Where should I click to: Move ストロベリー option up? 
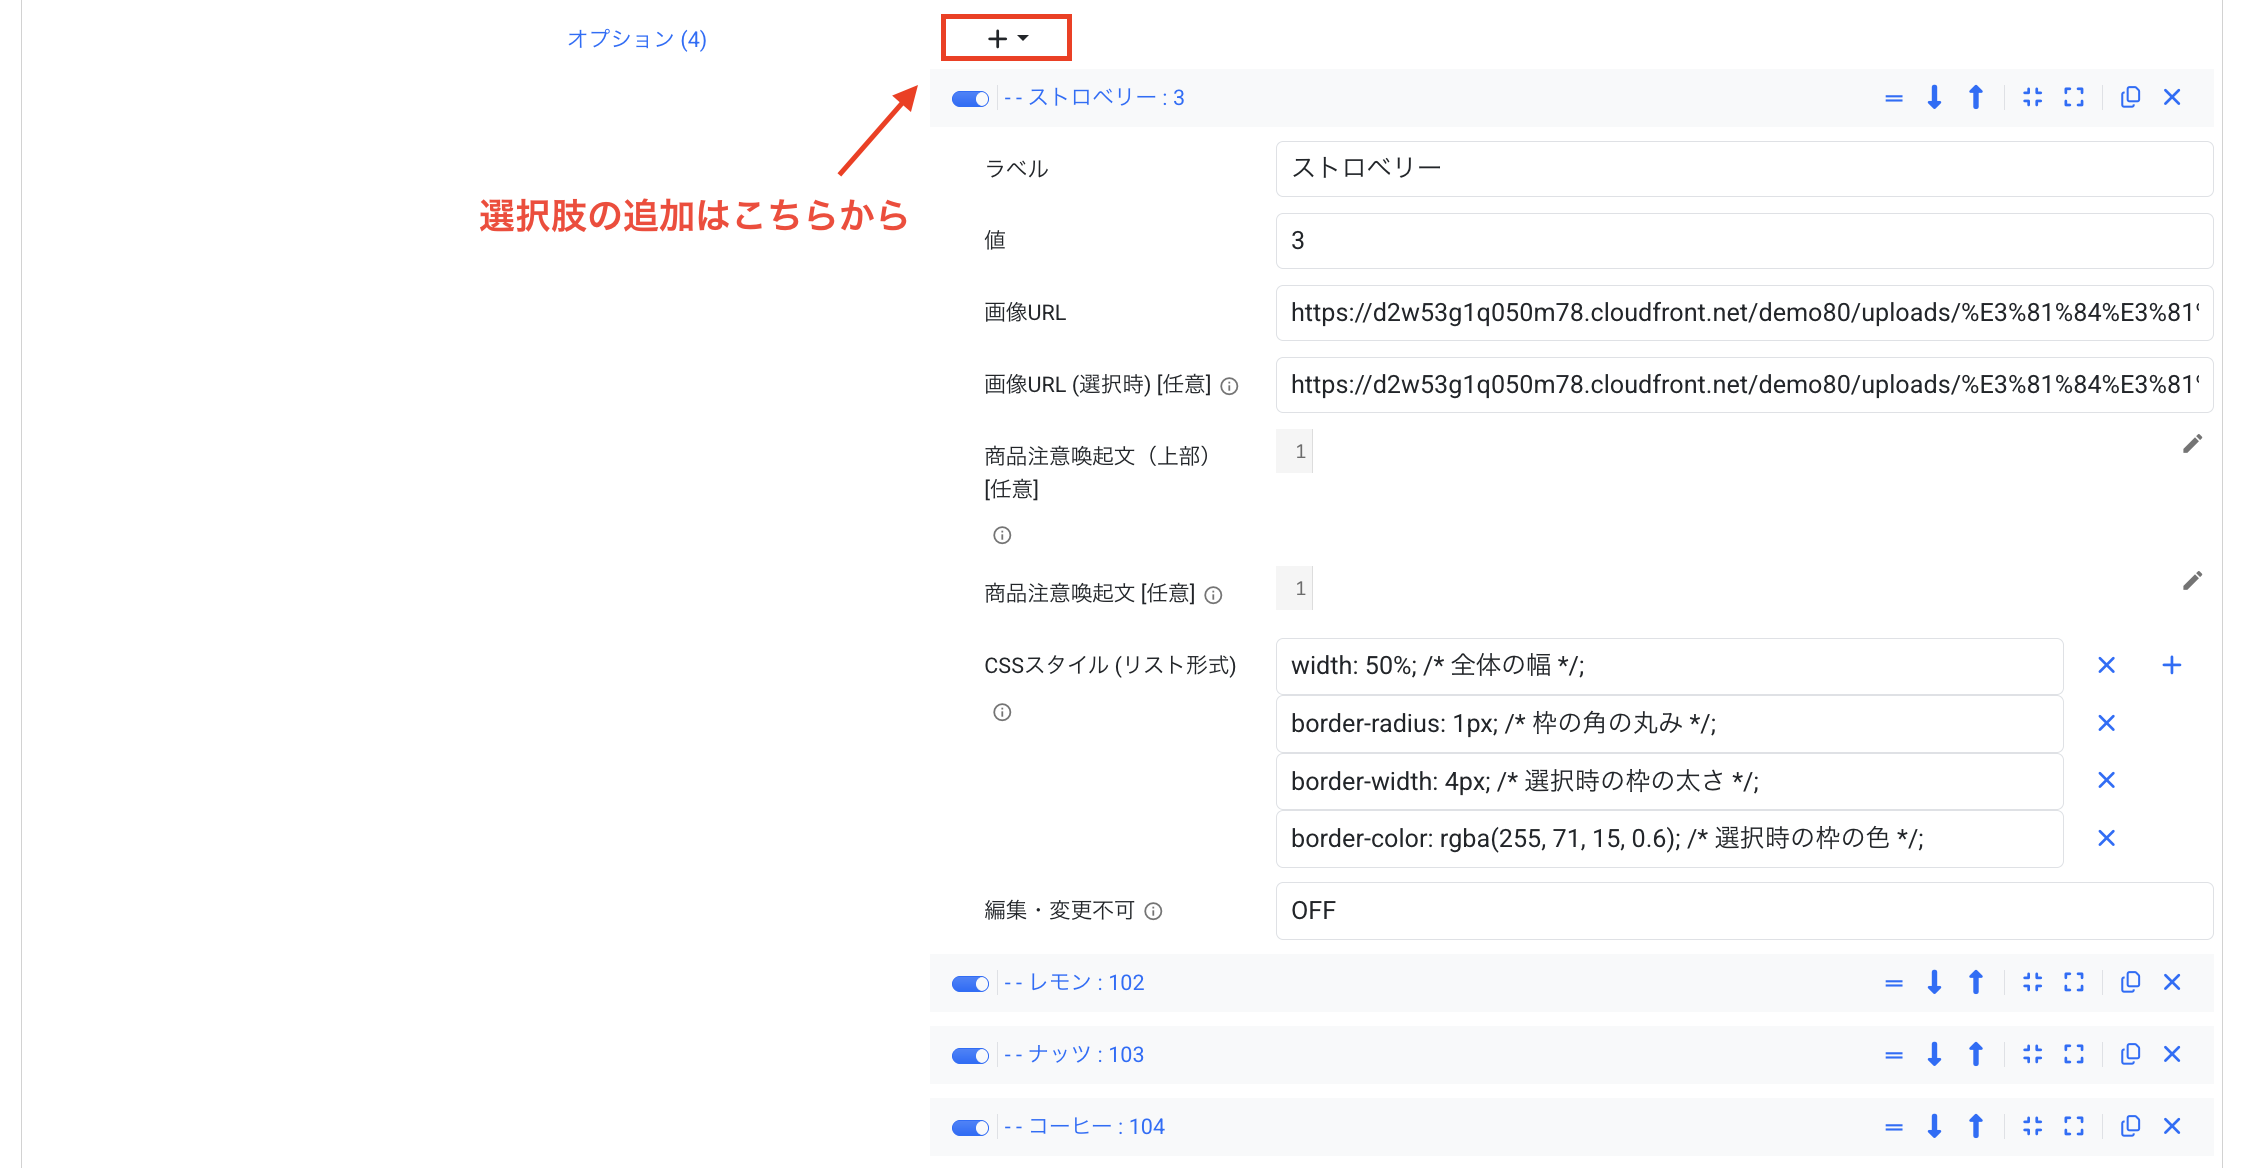click(1975, 97)
